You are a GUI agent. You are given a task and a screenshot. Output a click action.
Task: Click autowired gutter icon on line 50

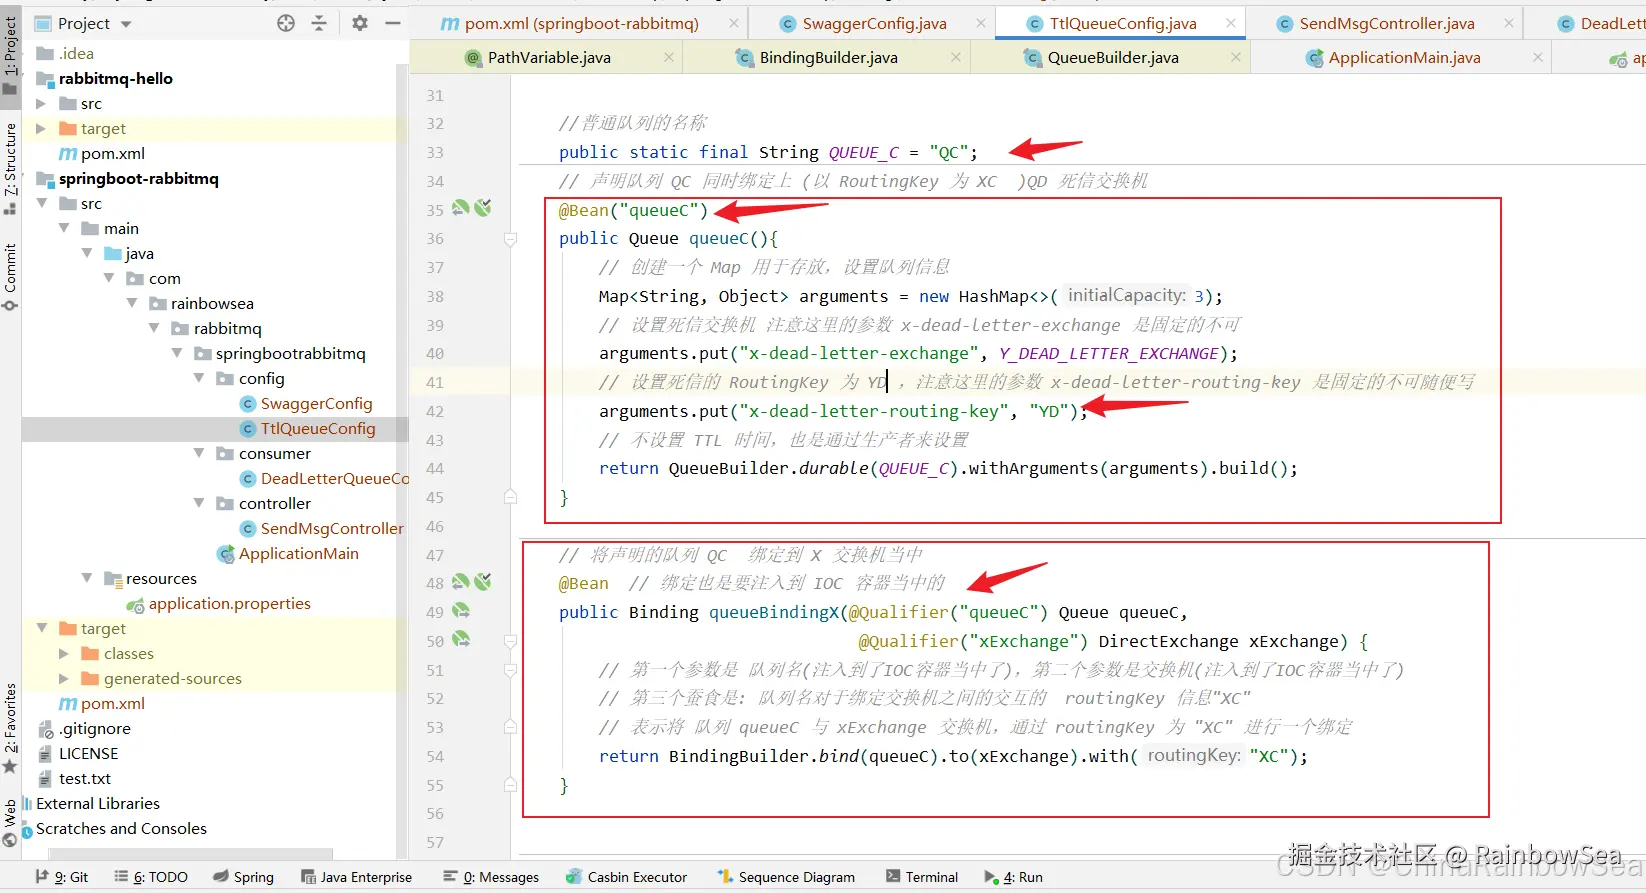pyautogui.click(x=461, y=638)
